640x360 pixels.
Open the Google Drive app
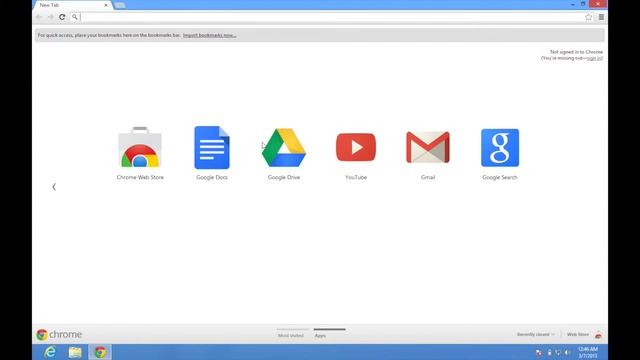point(284,153)
